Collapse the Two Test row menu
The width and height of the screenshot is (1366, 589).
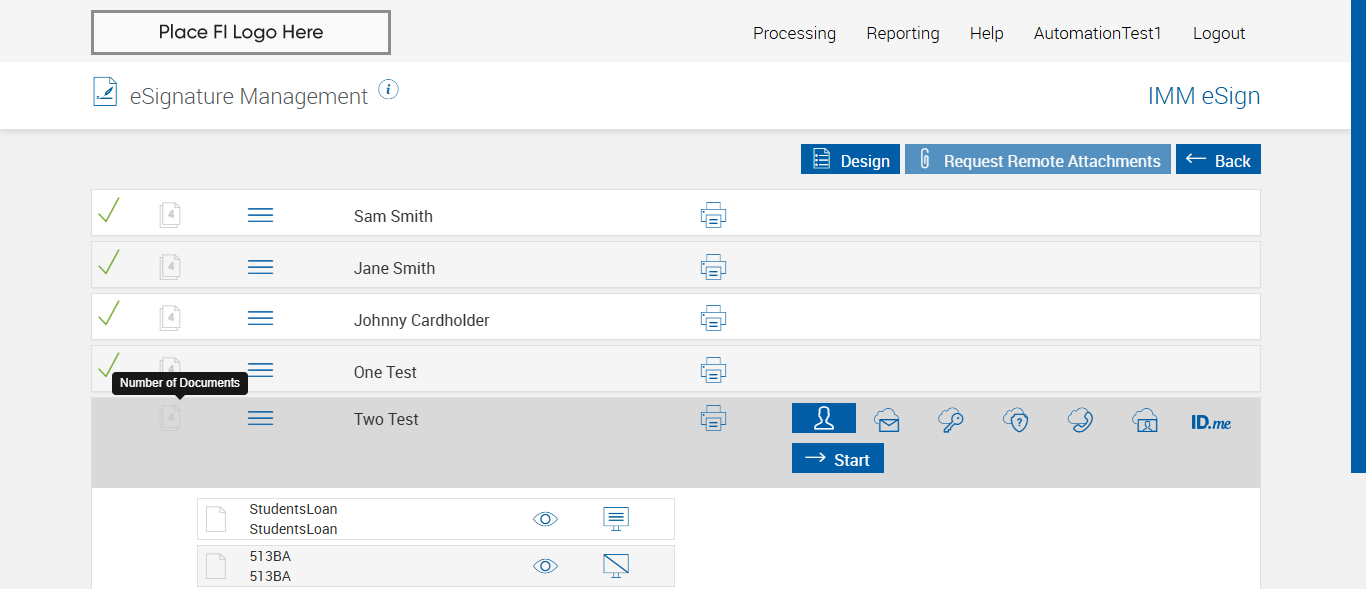[260, 418]
